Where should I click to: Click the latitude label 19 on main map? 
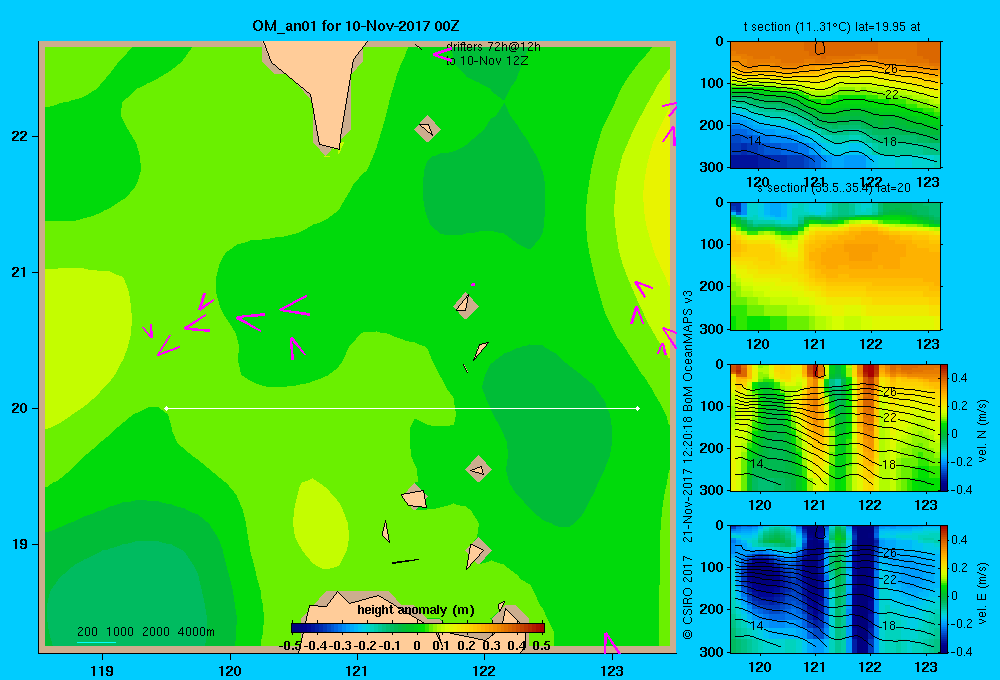pos(20,544)
